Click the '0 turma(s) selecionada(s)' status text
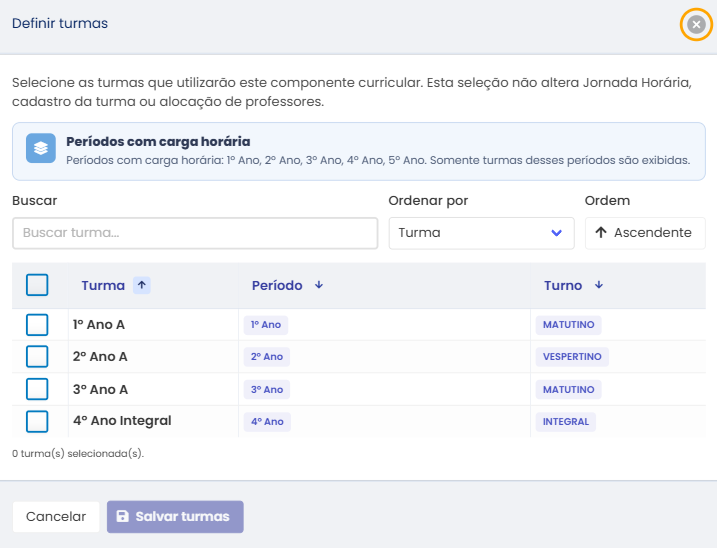Screen dimensions: 717x549 [x=78, y=454]
